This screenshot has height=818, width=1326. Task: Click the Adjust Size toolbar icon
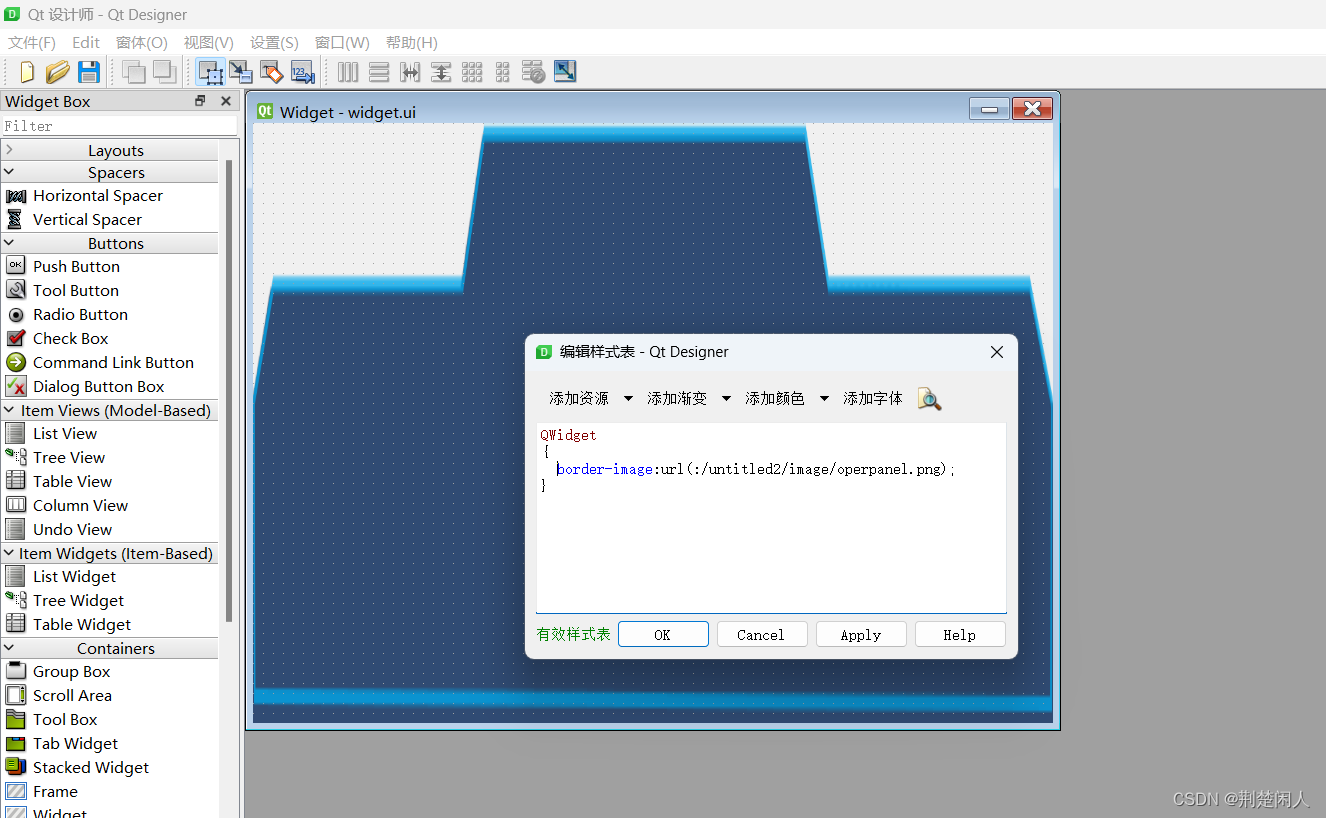[x=565, y=72]
